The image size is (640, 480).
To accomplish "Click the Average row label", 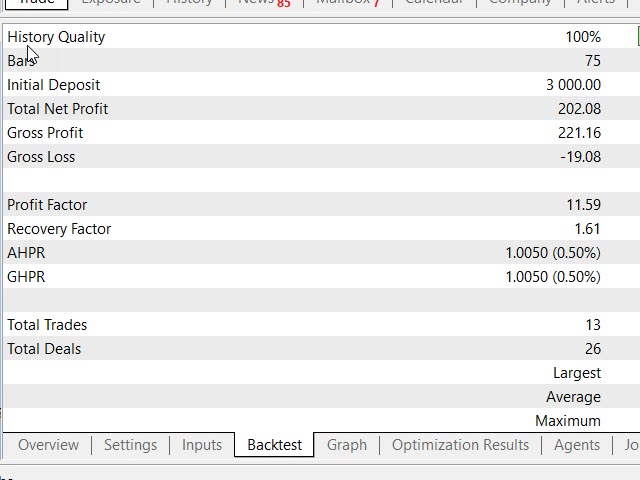I will click(x=573, y=397).
